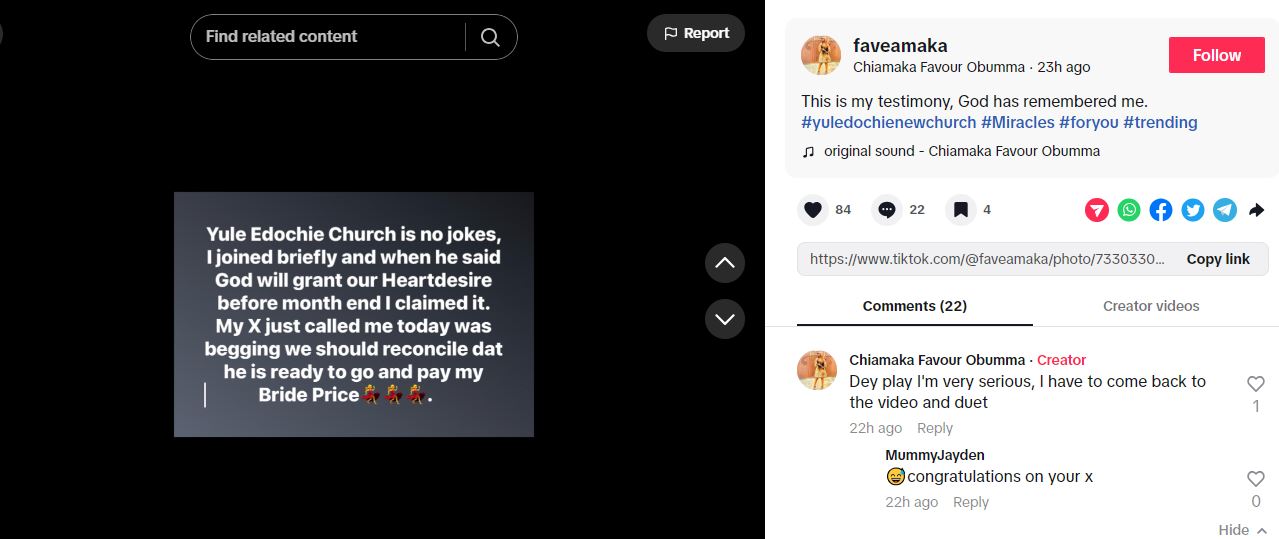
Task: Open the #yuledochienewchurch hashtag
Action: 888,122
